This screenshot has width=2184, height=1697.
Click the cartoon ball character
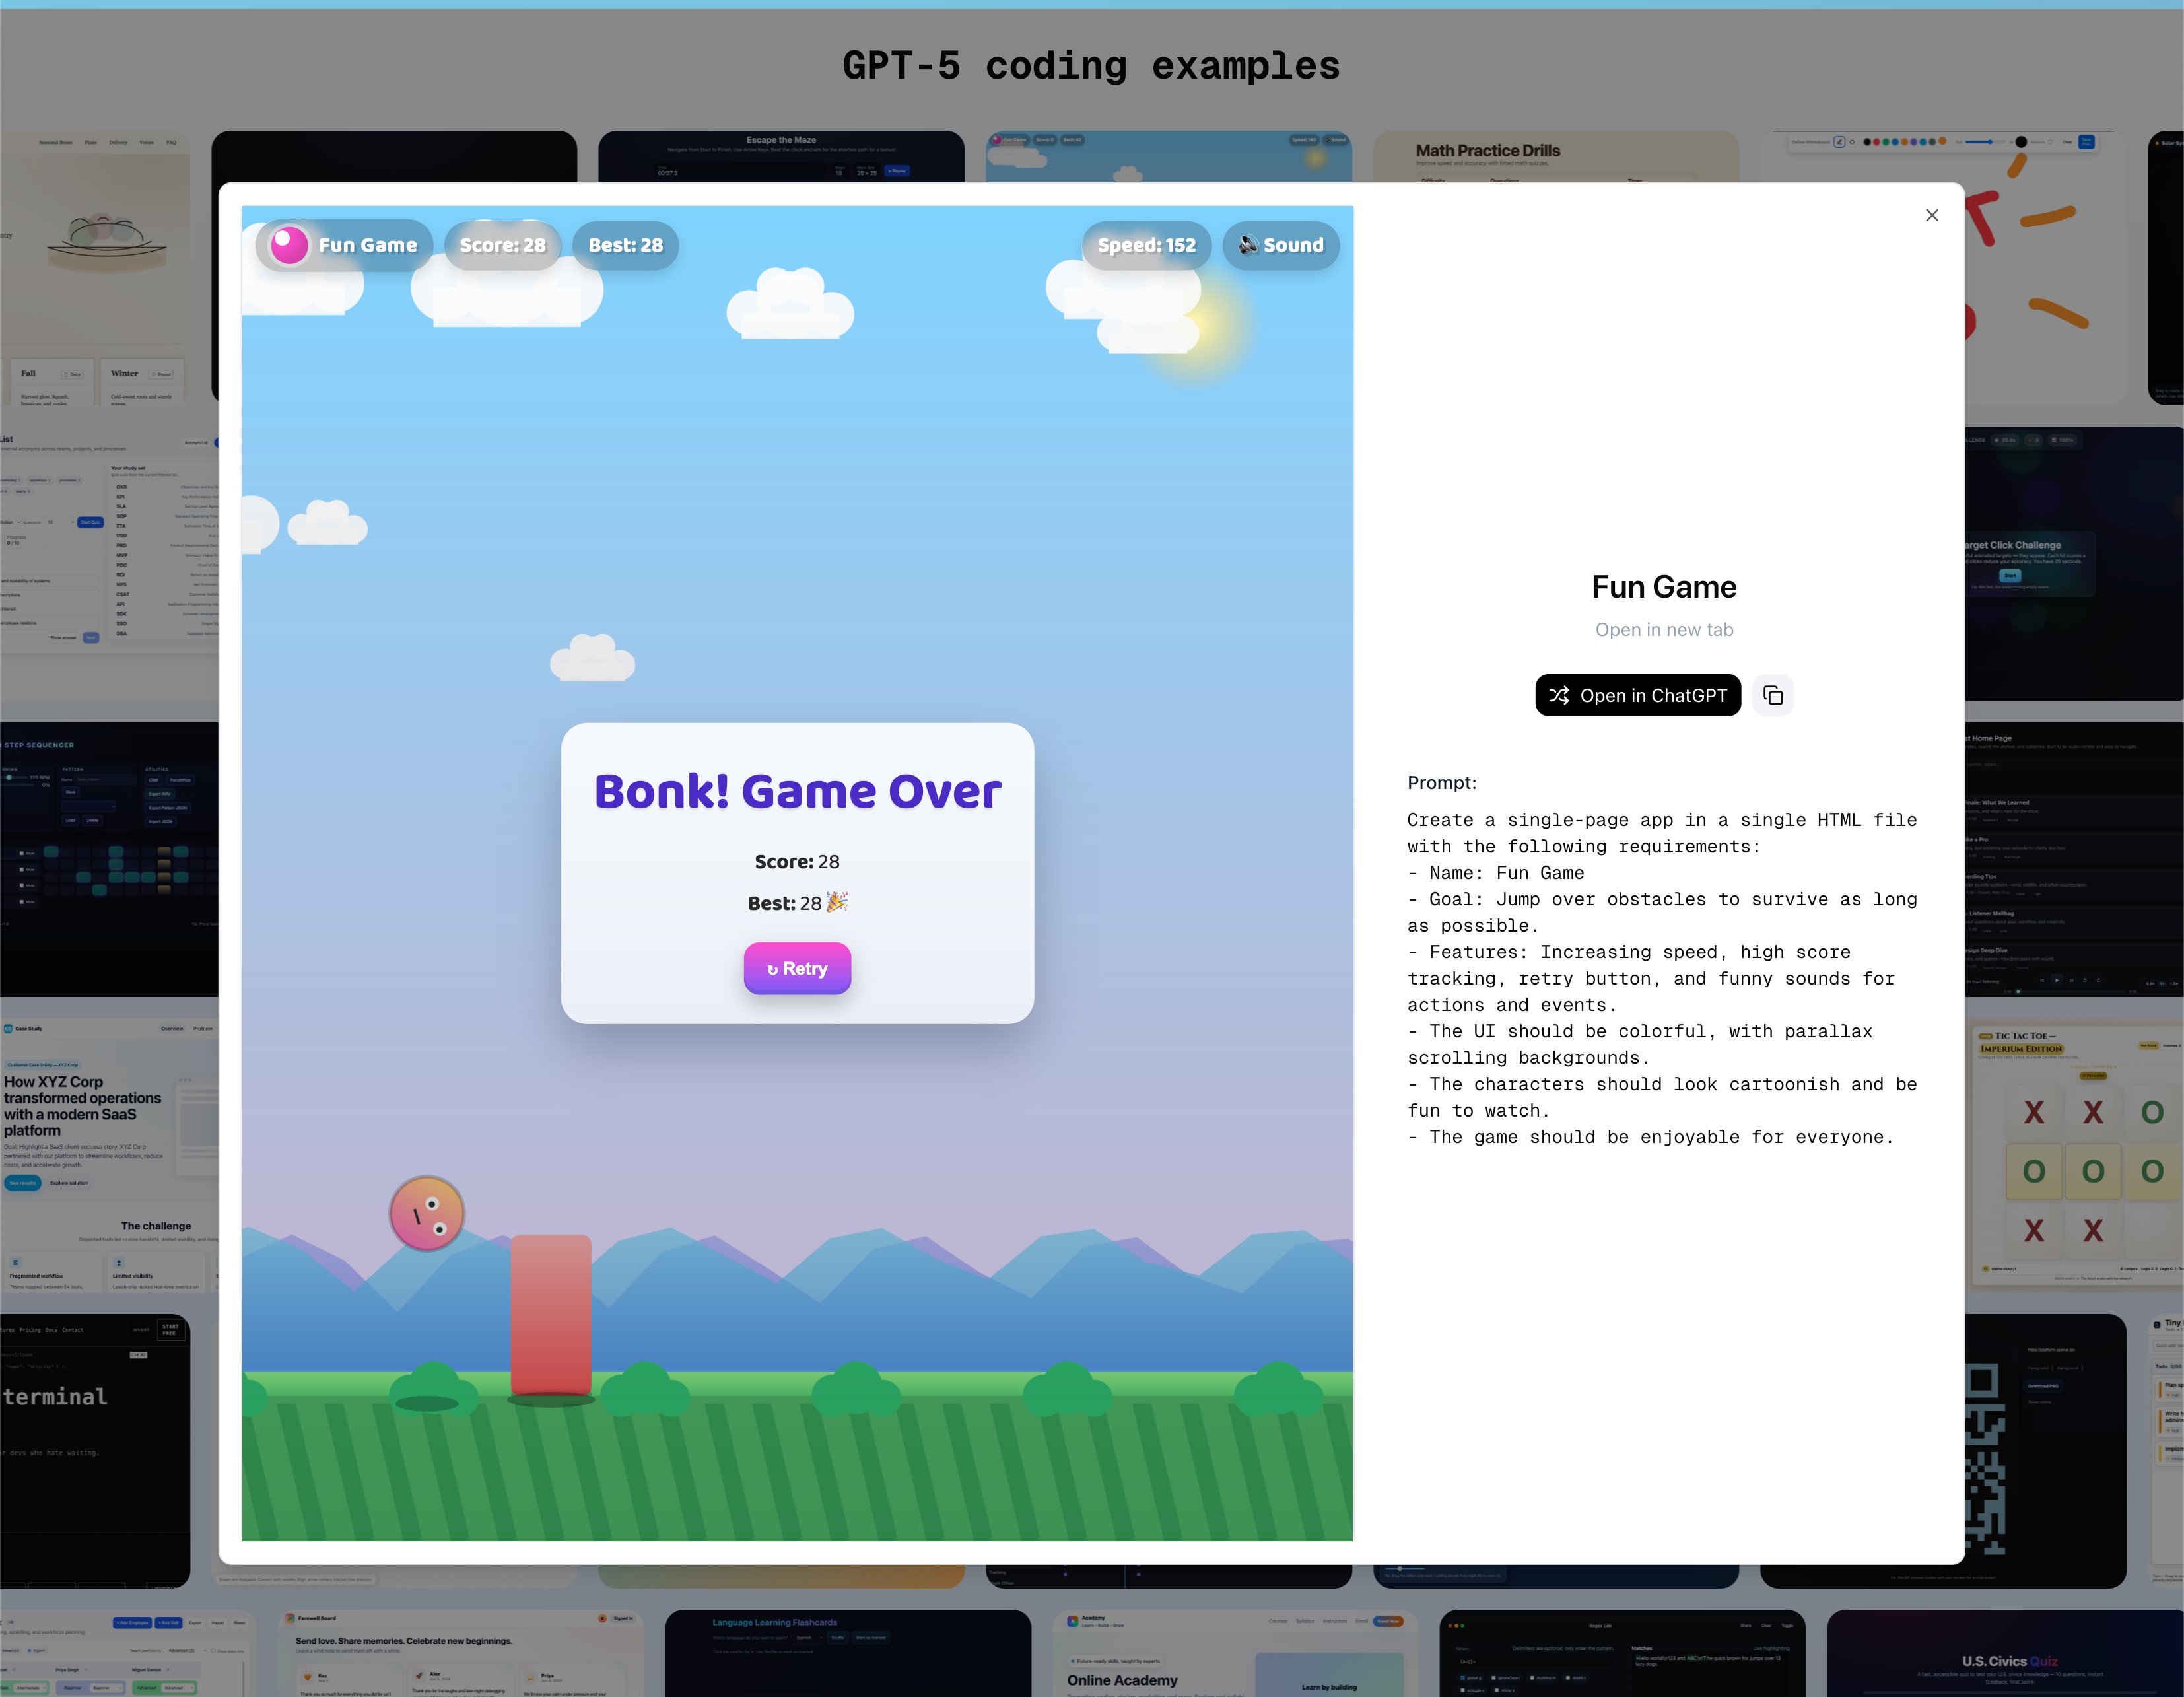pyautogui.click(x=427, y=1212)
